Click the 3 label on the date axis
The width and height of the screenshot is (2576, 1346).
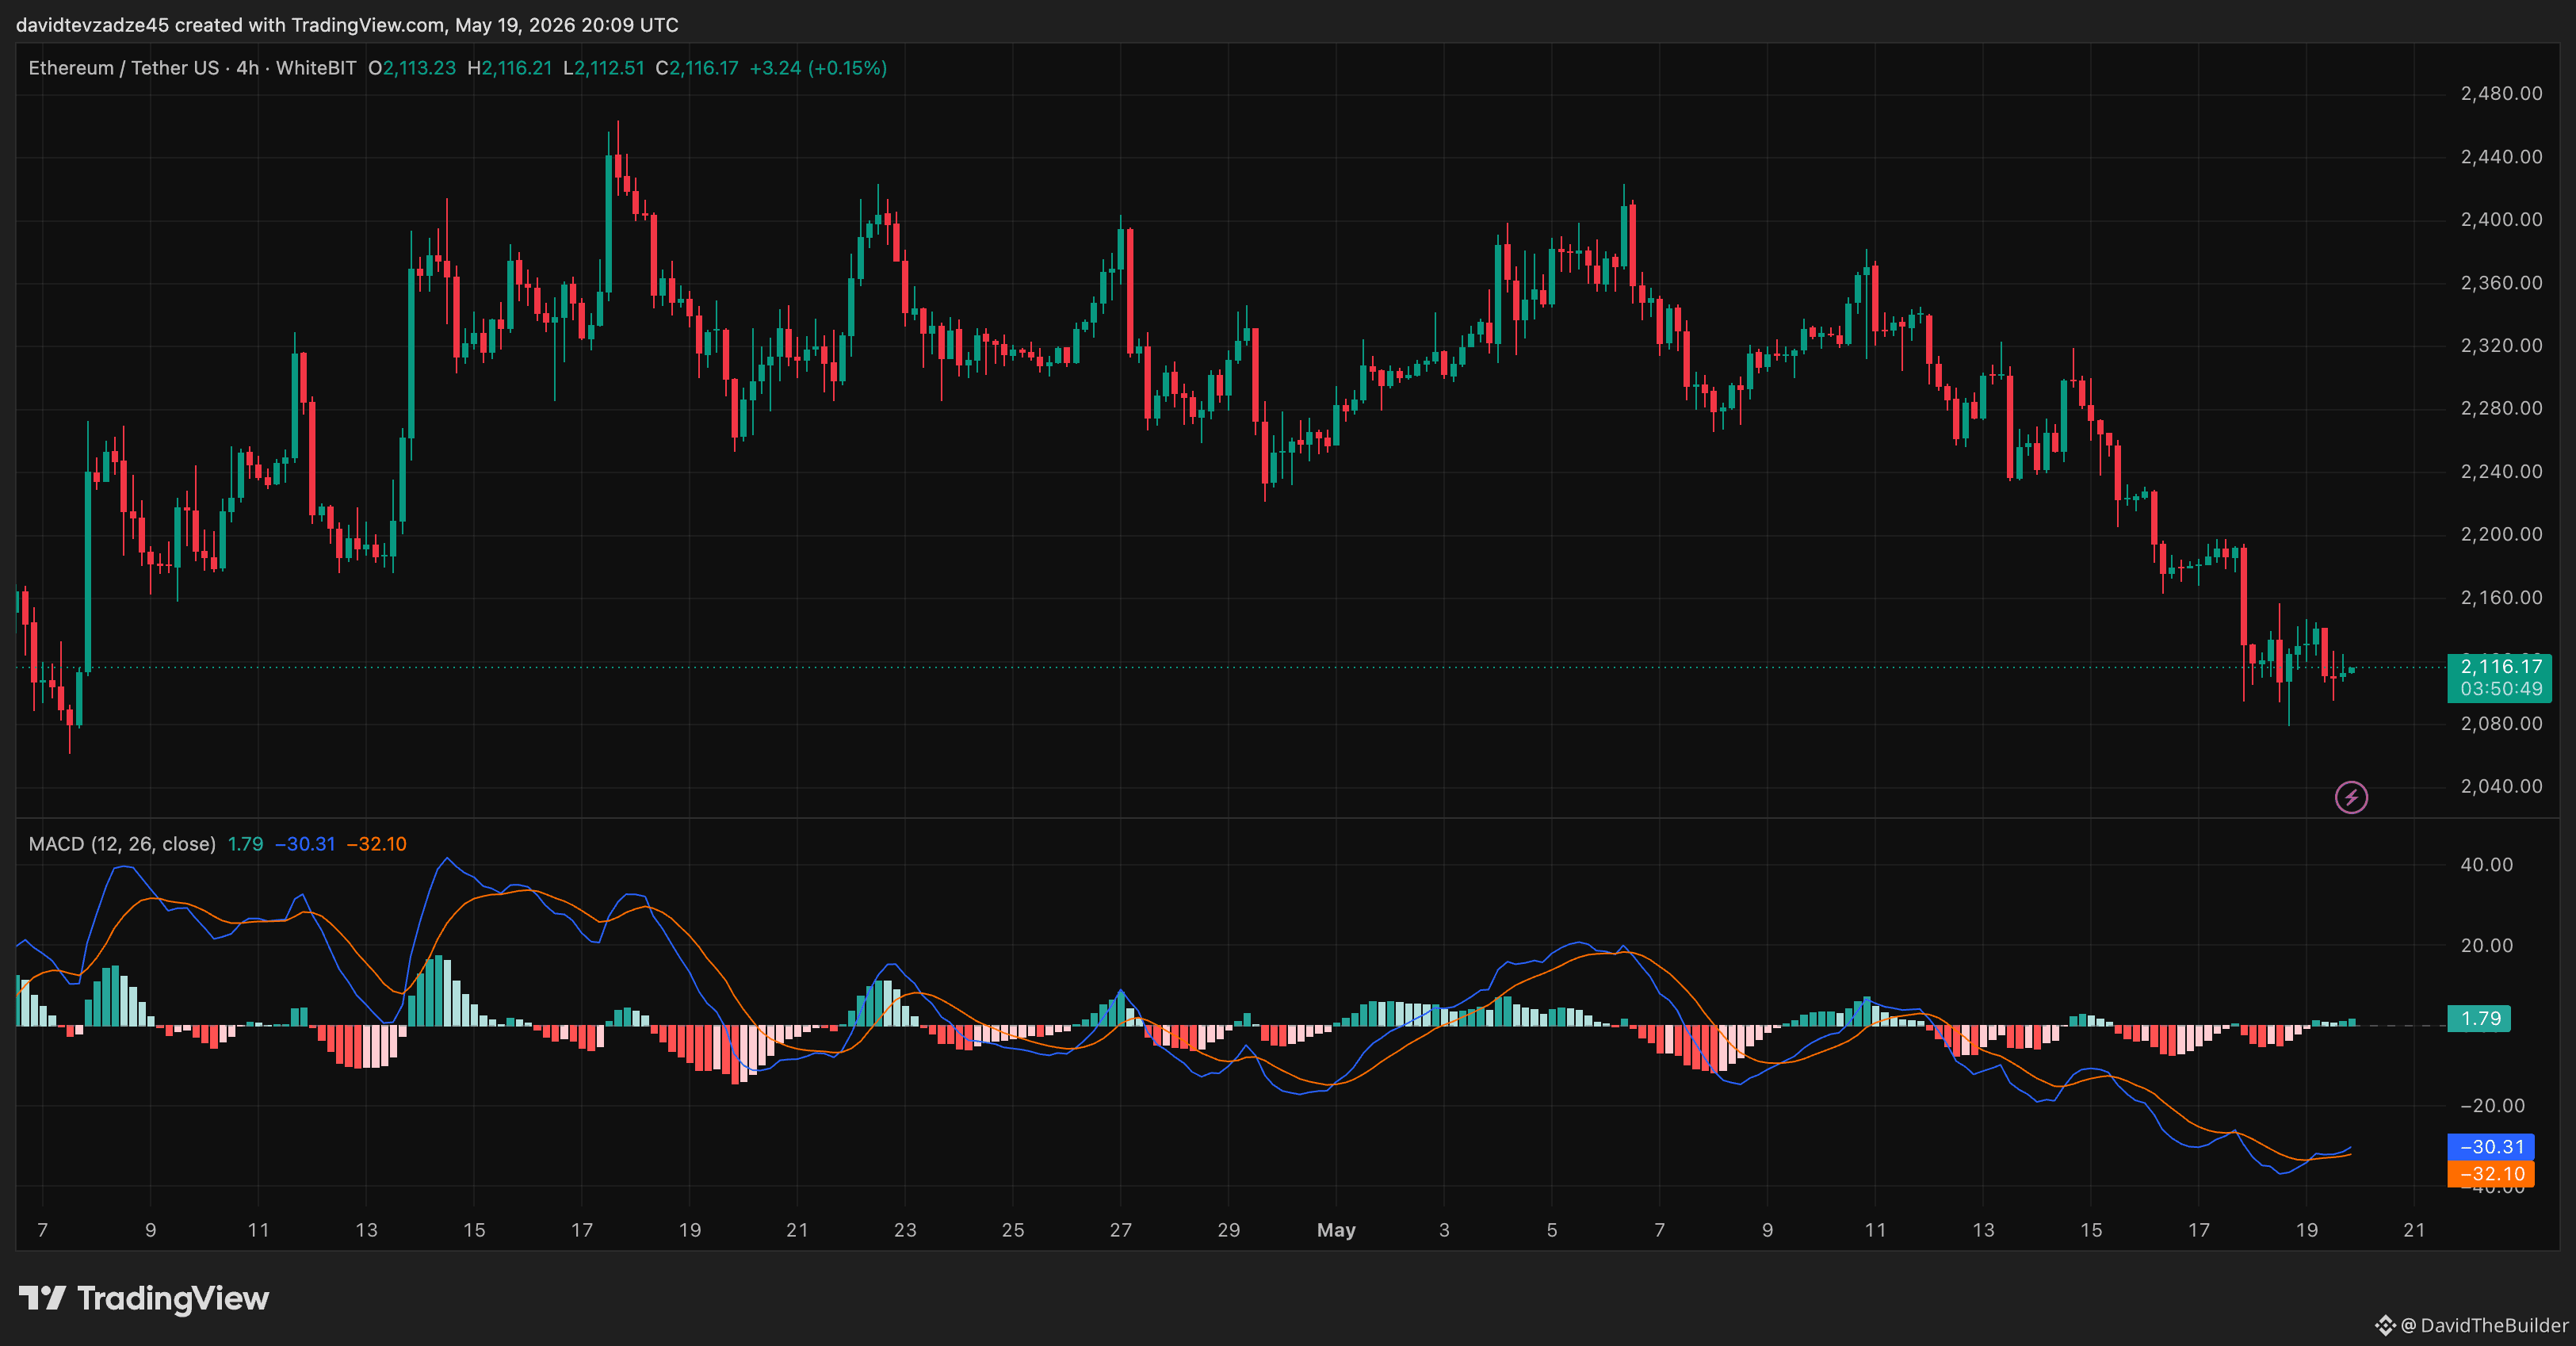coord(1444,1230)
